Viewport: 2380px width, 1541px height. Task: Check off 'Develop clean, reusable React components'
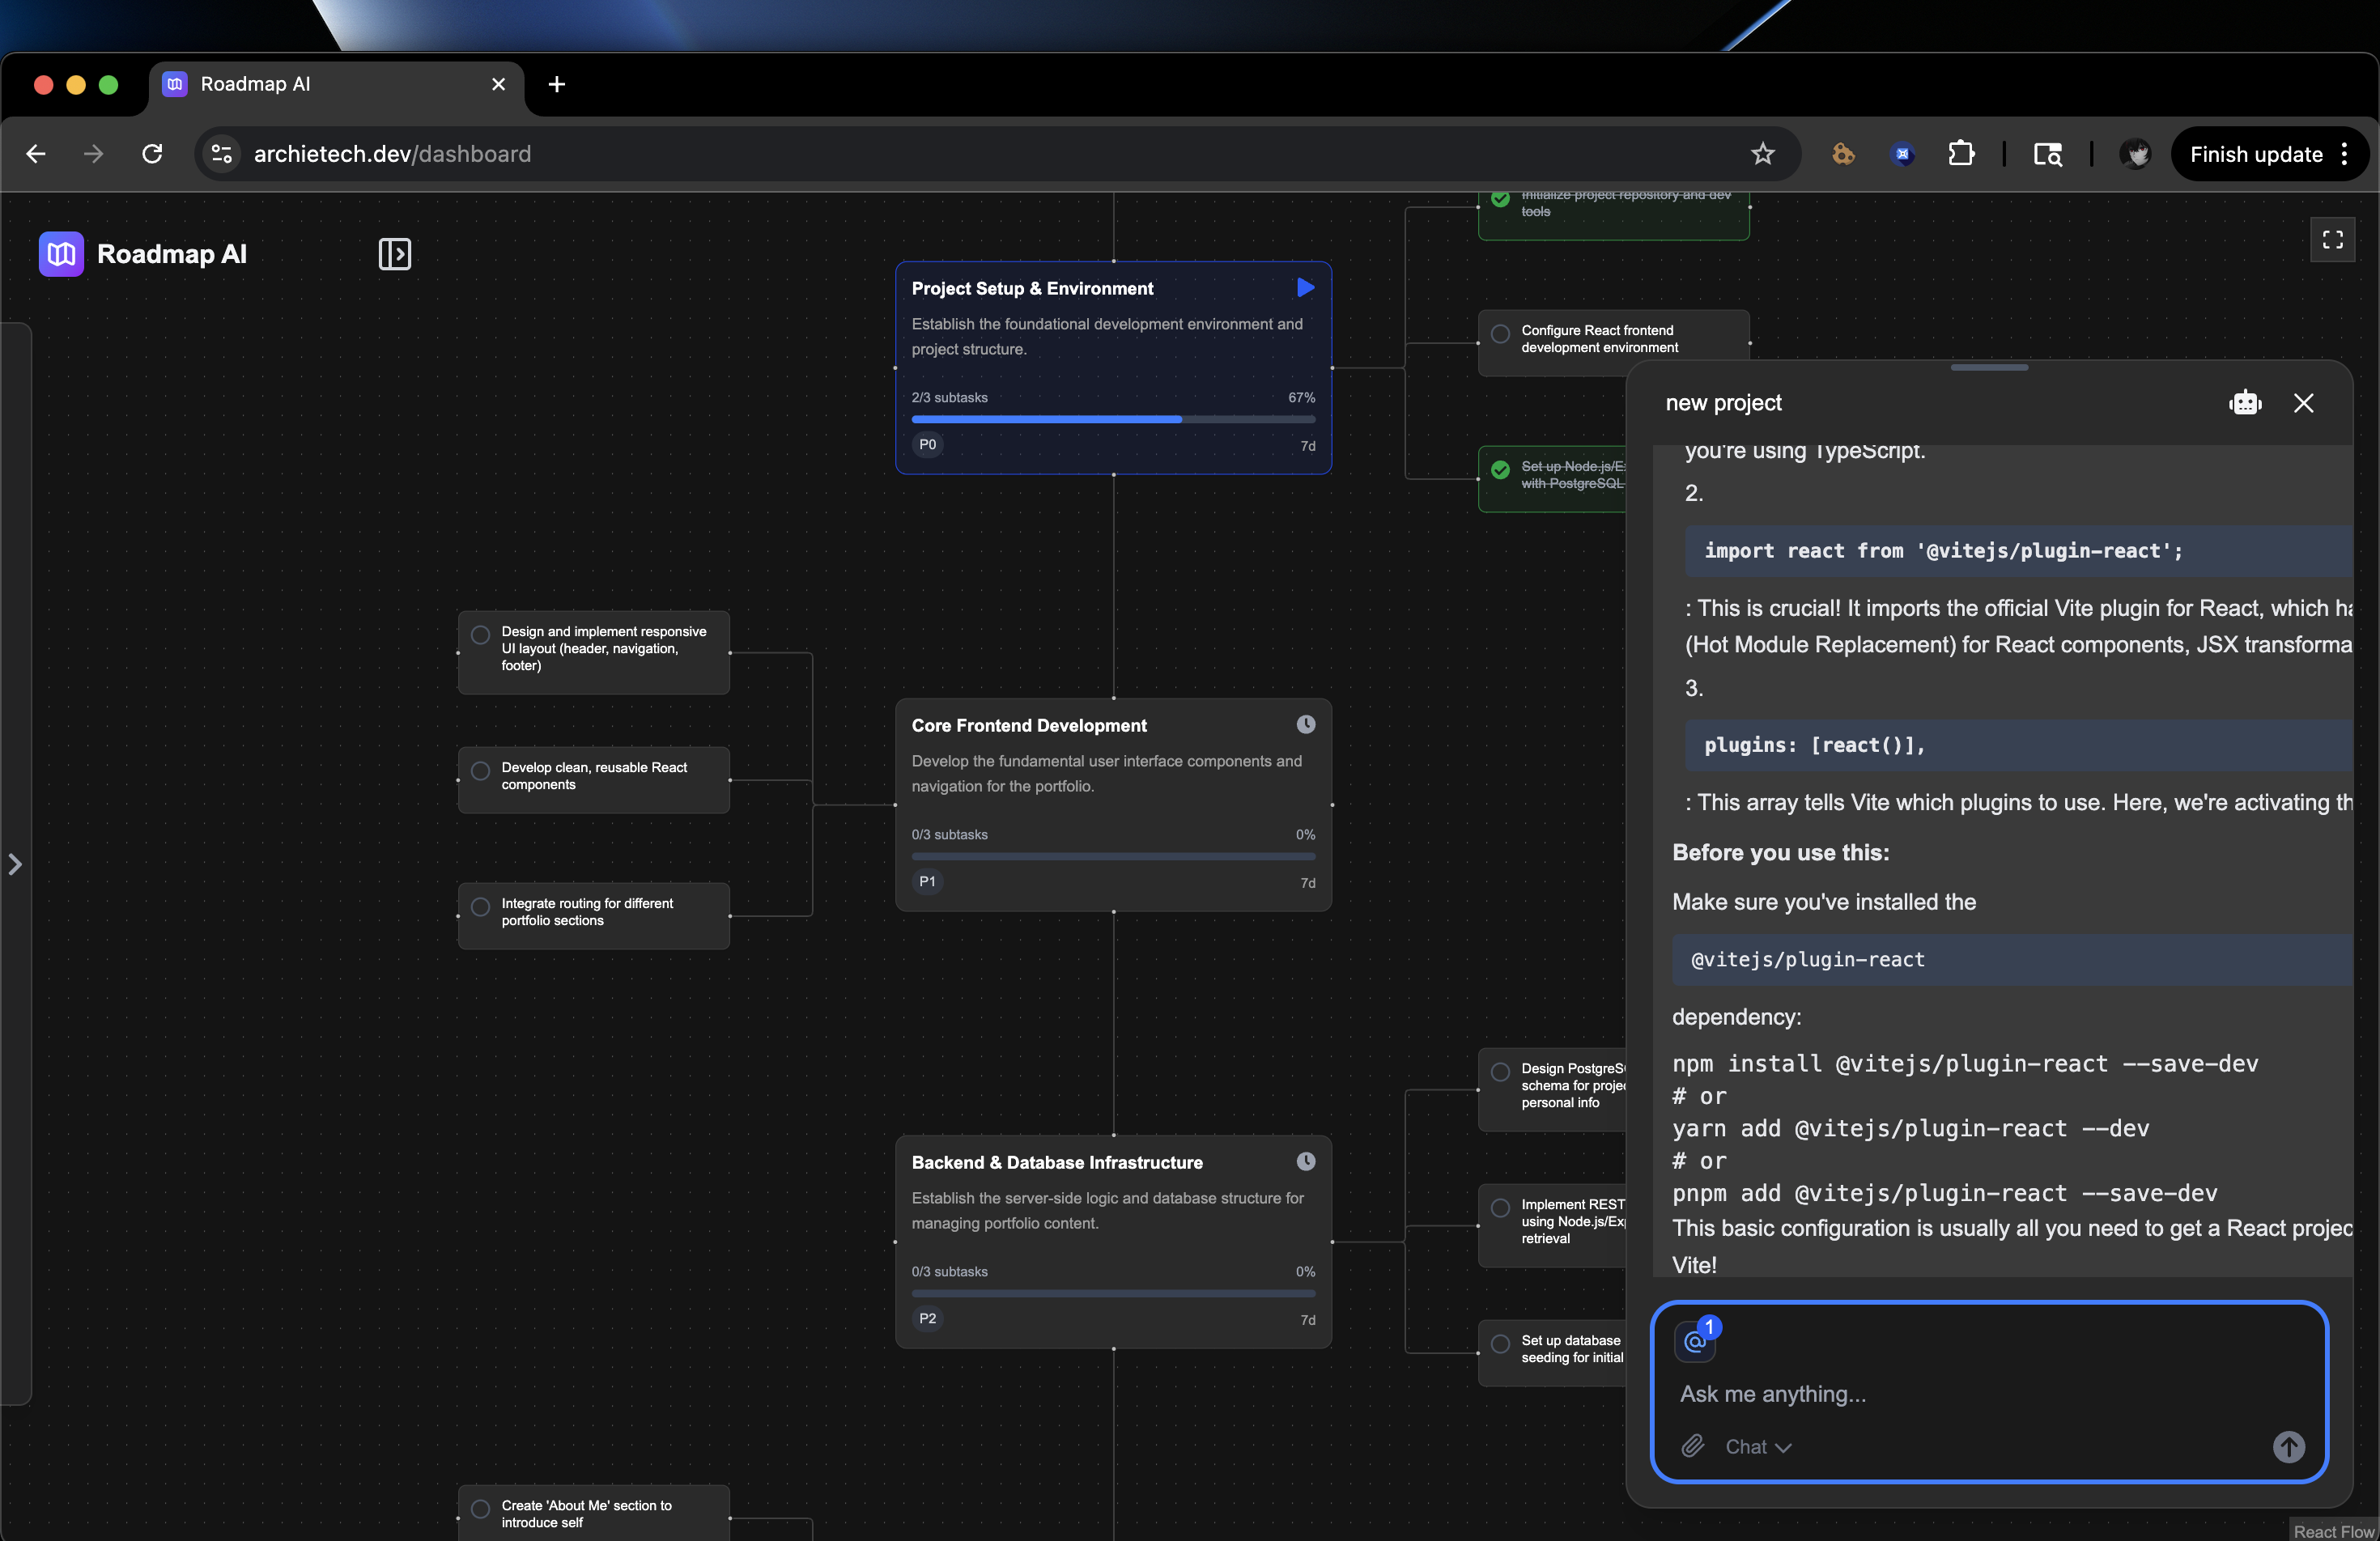[481, 771]
